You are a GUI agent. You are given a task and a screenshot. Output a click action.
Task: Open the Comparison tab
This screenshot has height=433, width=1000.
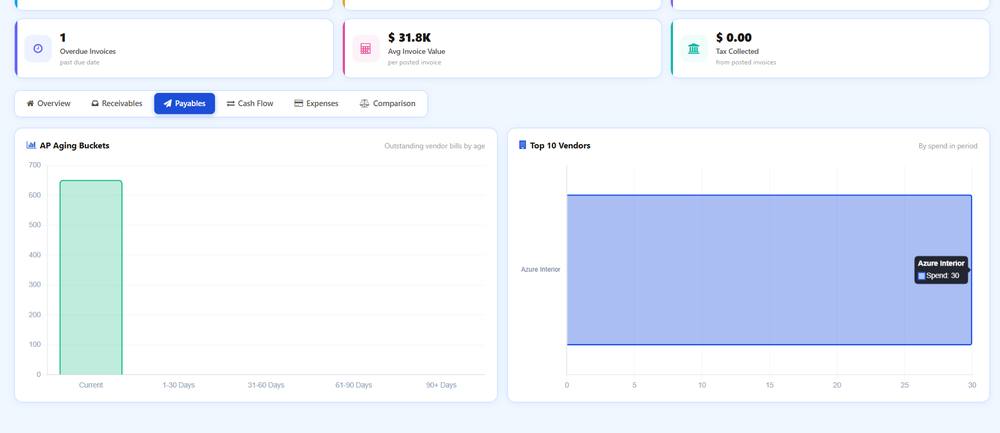point(388,103)
